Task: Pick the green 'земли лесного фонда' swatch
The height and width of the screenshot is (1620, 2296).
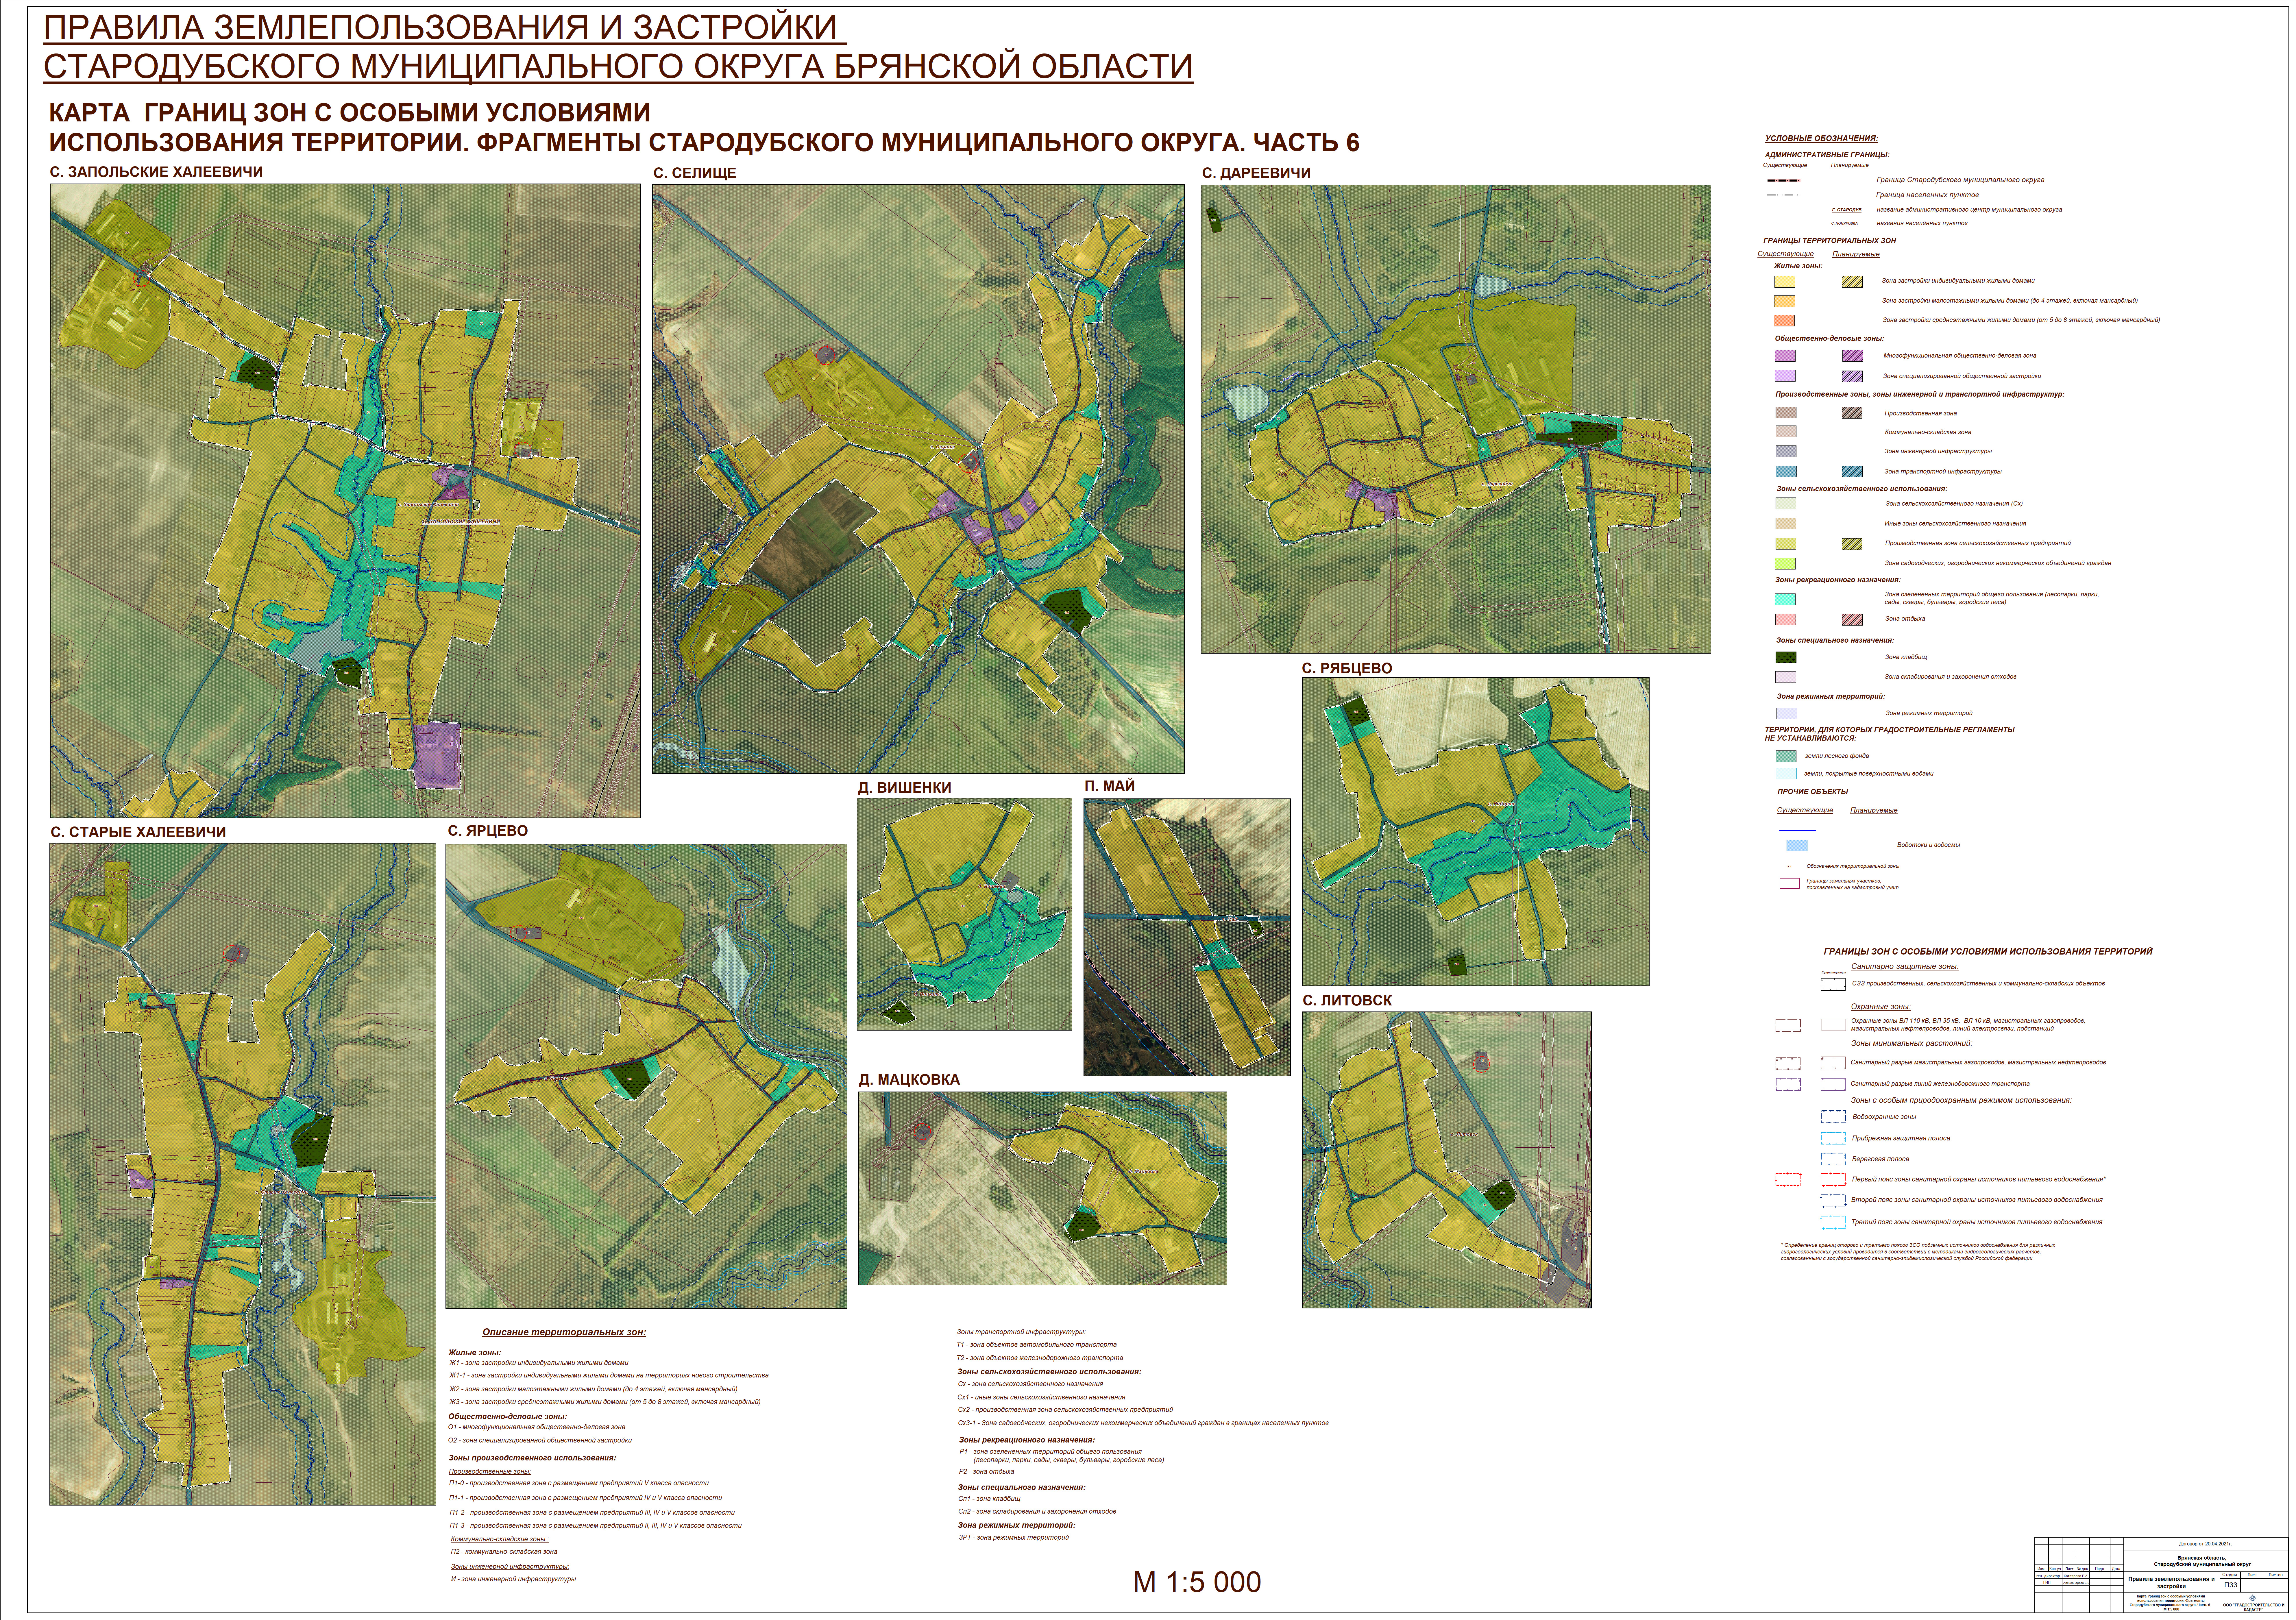Action: [1786, 756]
